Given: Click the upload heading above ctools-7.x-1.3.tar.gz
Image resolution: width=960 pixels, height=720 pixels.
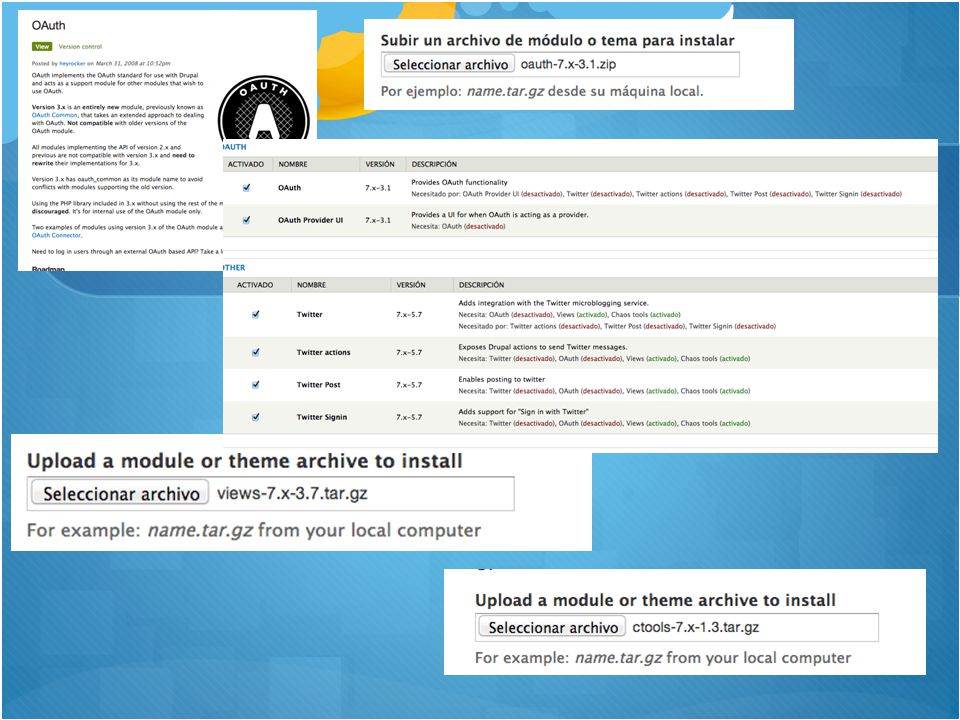Looking at the screenshot, I should [655, 600].
